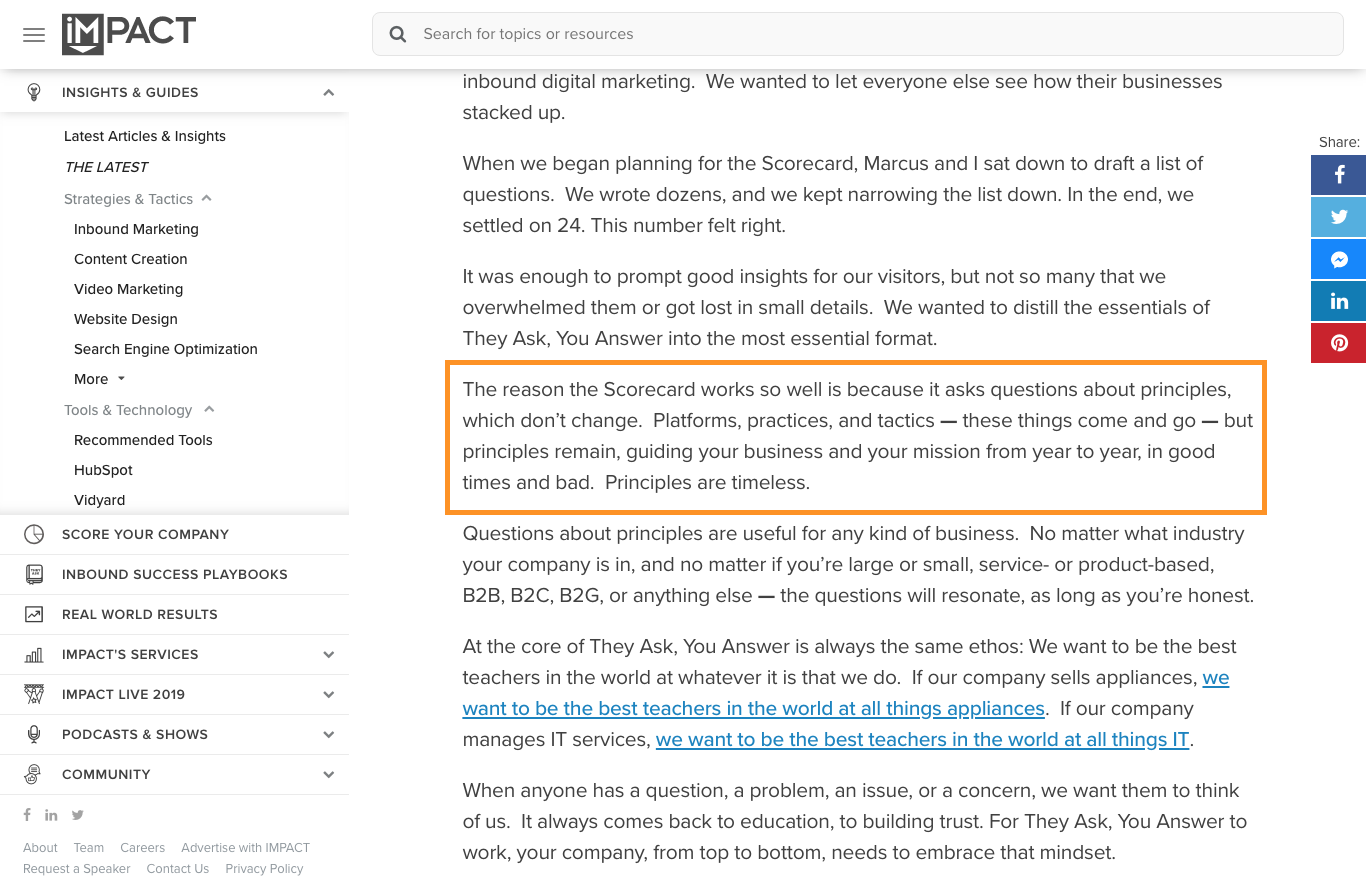Image resolution: width=1366 pixels, height=881 pixels.
Task: Go to Inbound Marketing
Action: pos(136,229)
